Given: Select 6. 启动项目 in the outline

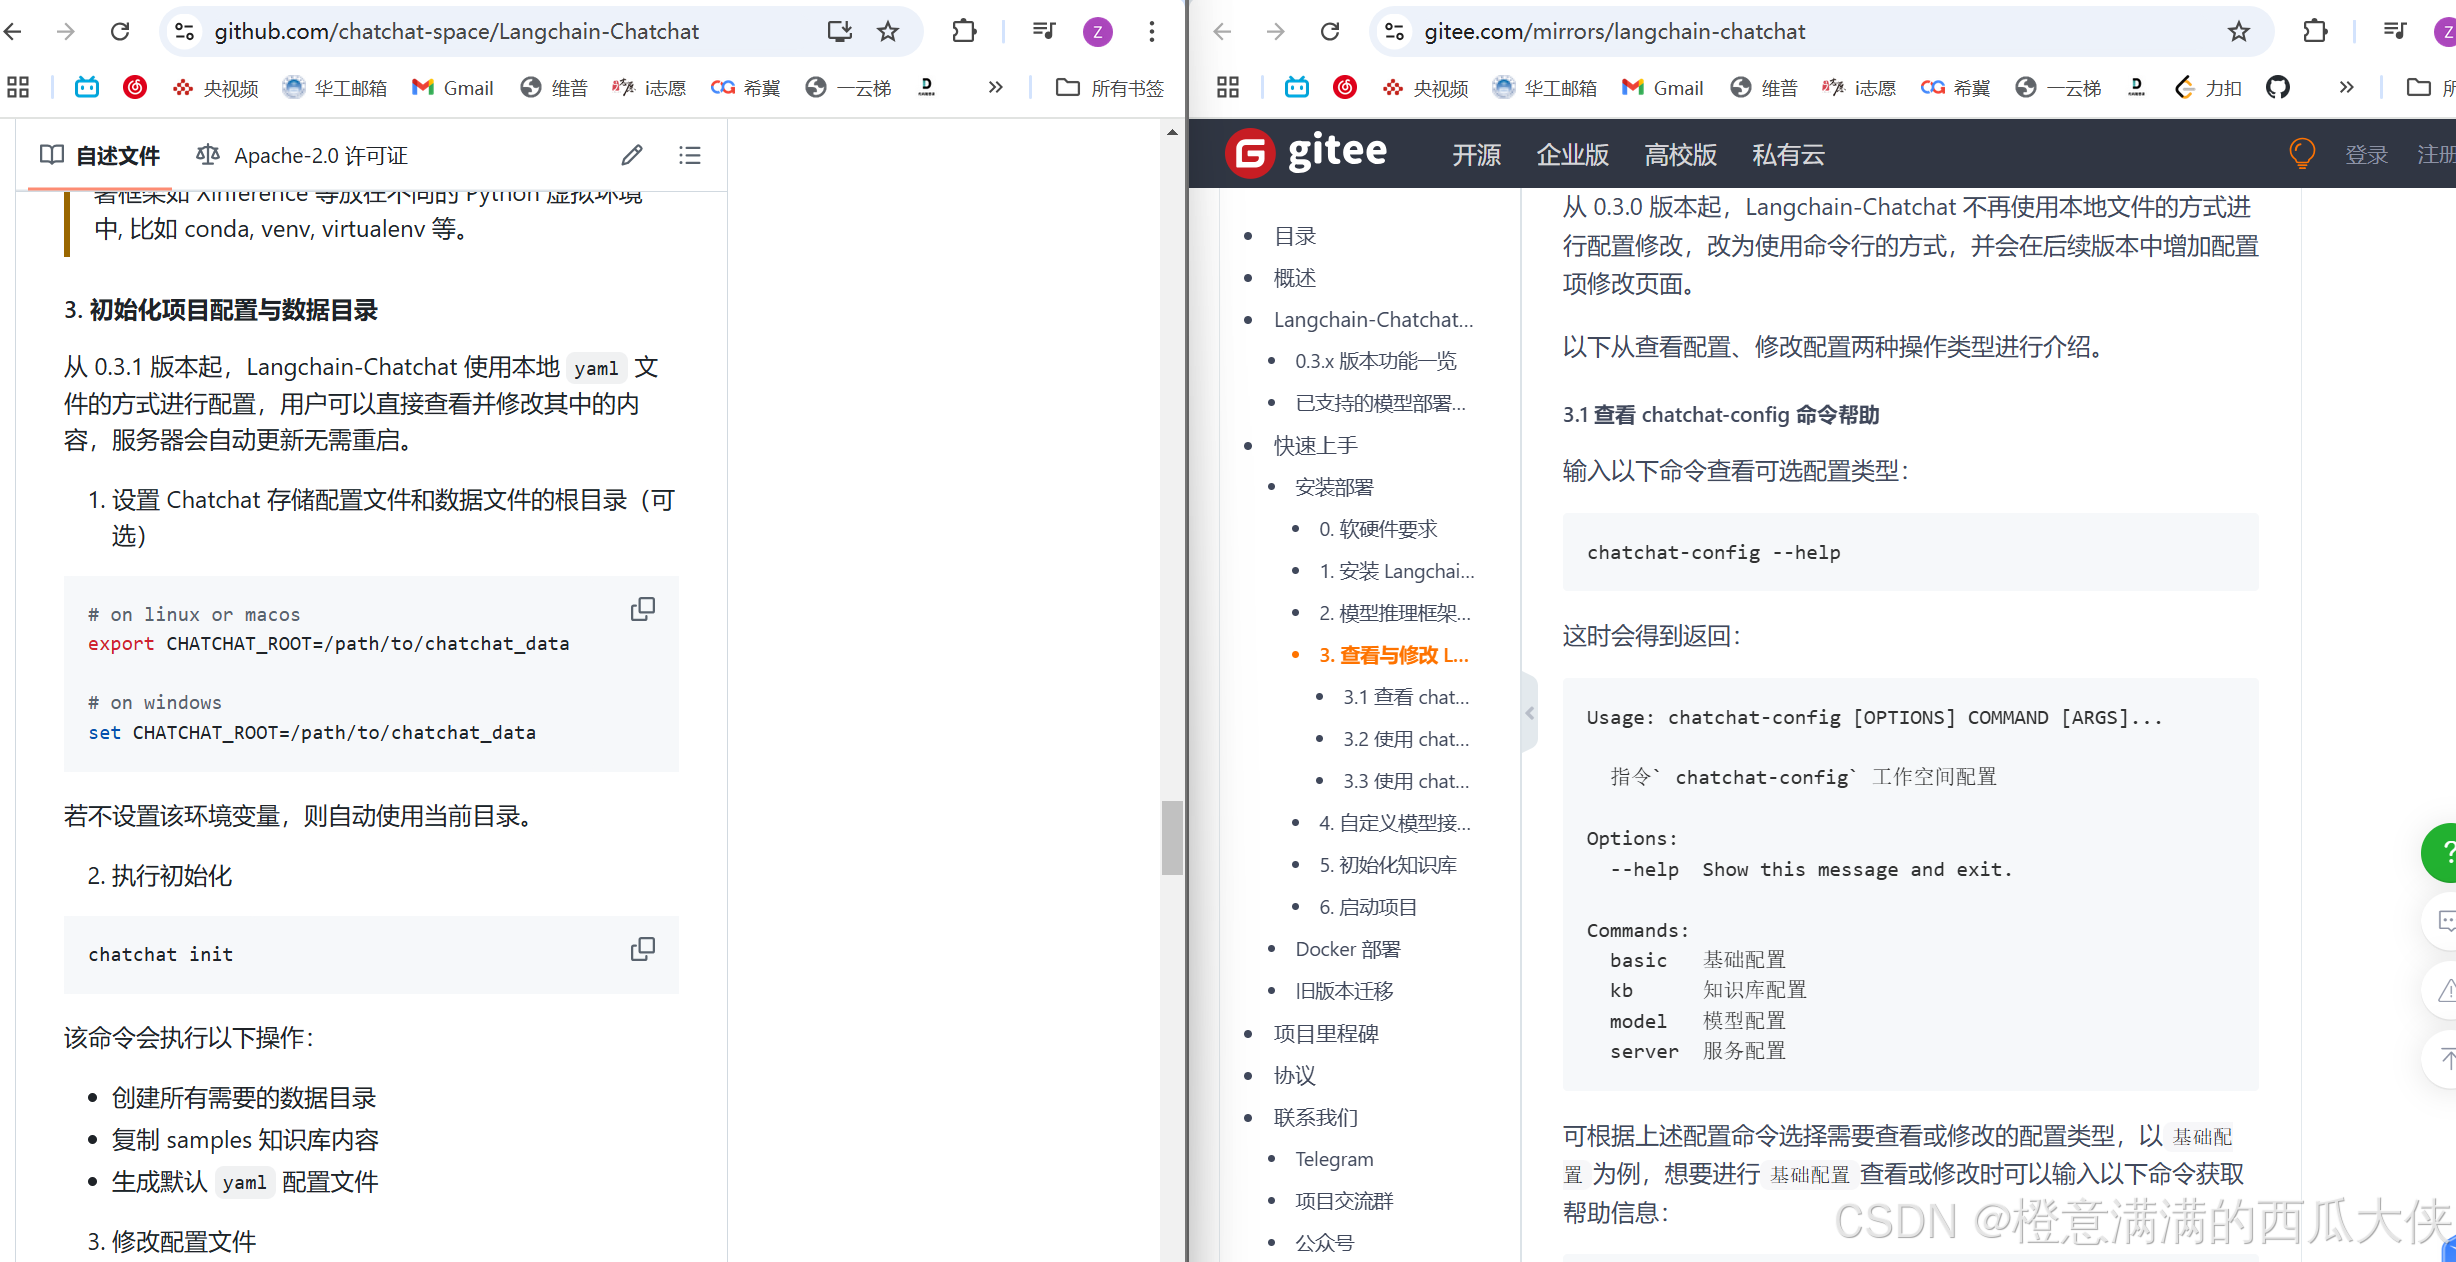Looking at the screenshot, I should (1368, 907).
